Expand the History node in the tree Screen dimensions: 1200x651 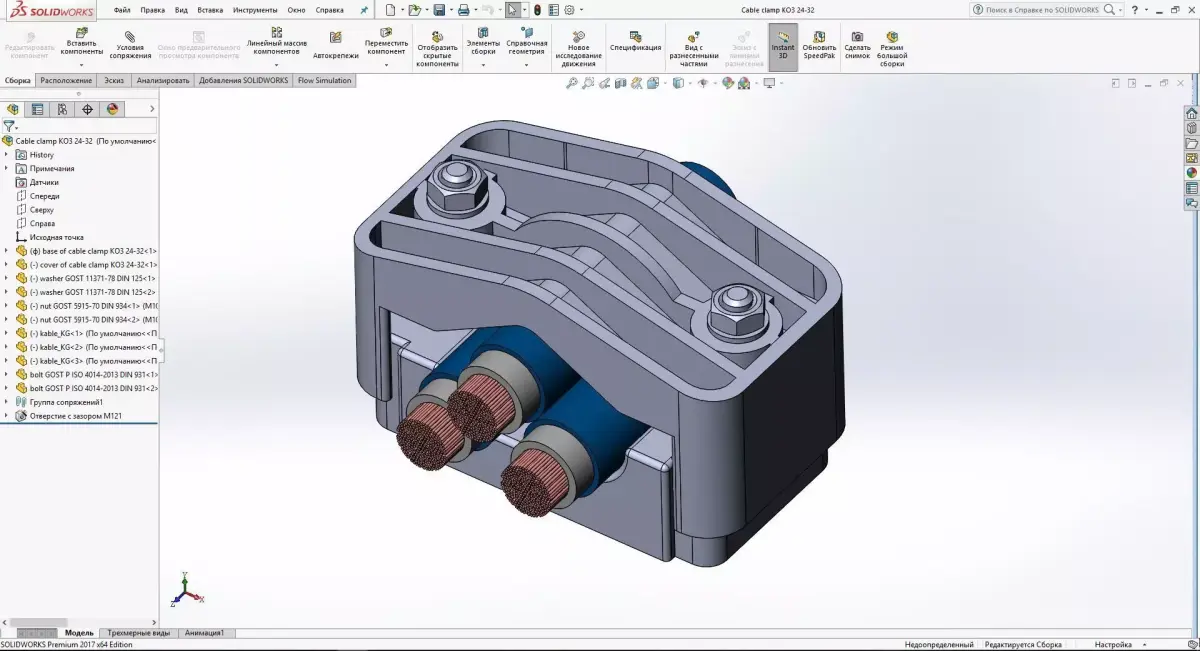8,154
